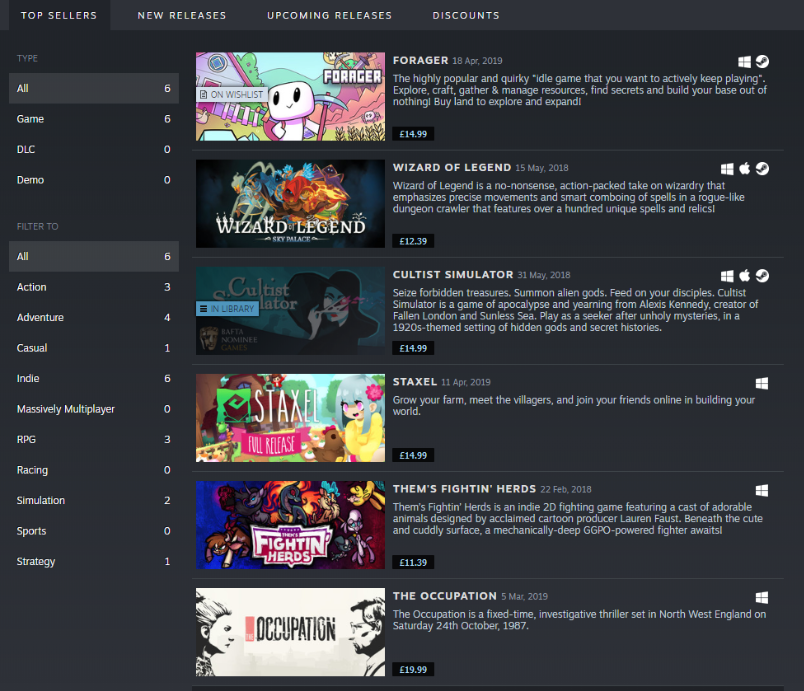Click The Occupation date 5 Mar, 2019
804x691 pixels.
(x=525, y=597)
